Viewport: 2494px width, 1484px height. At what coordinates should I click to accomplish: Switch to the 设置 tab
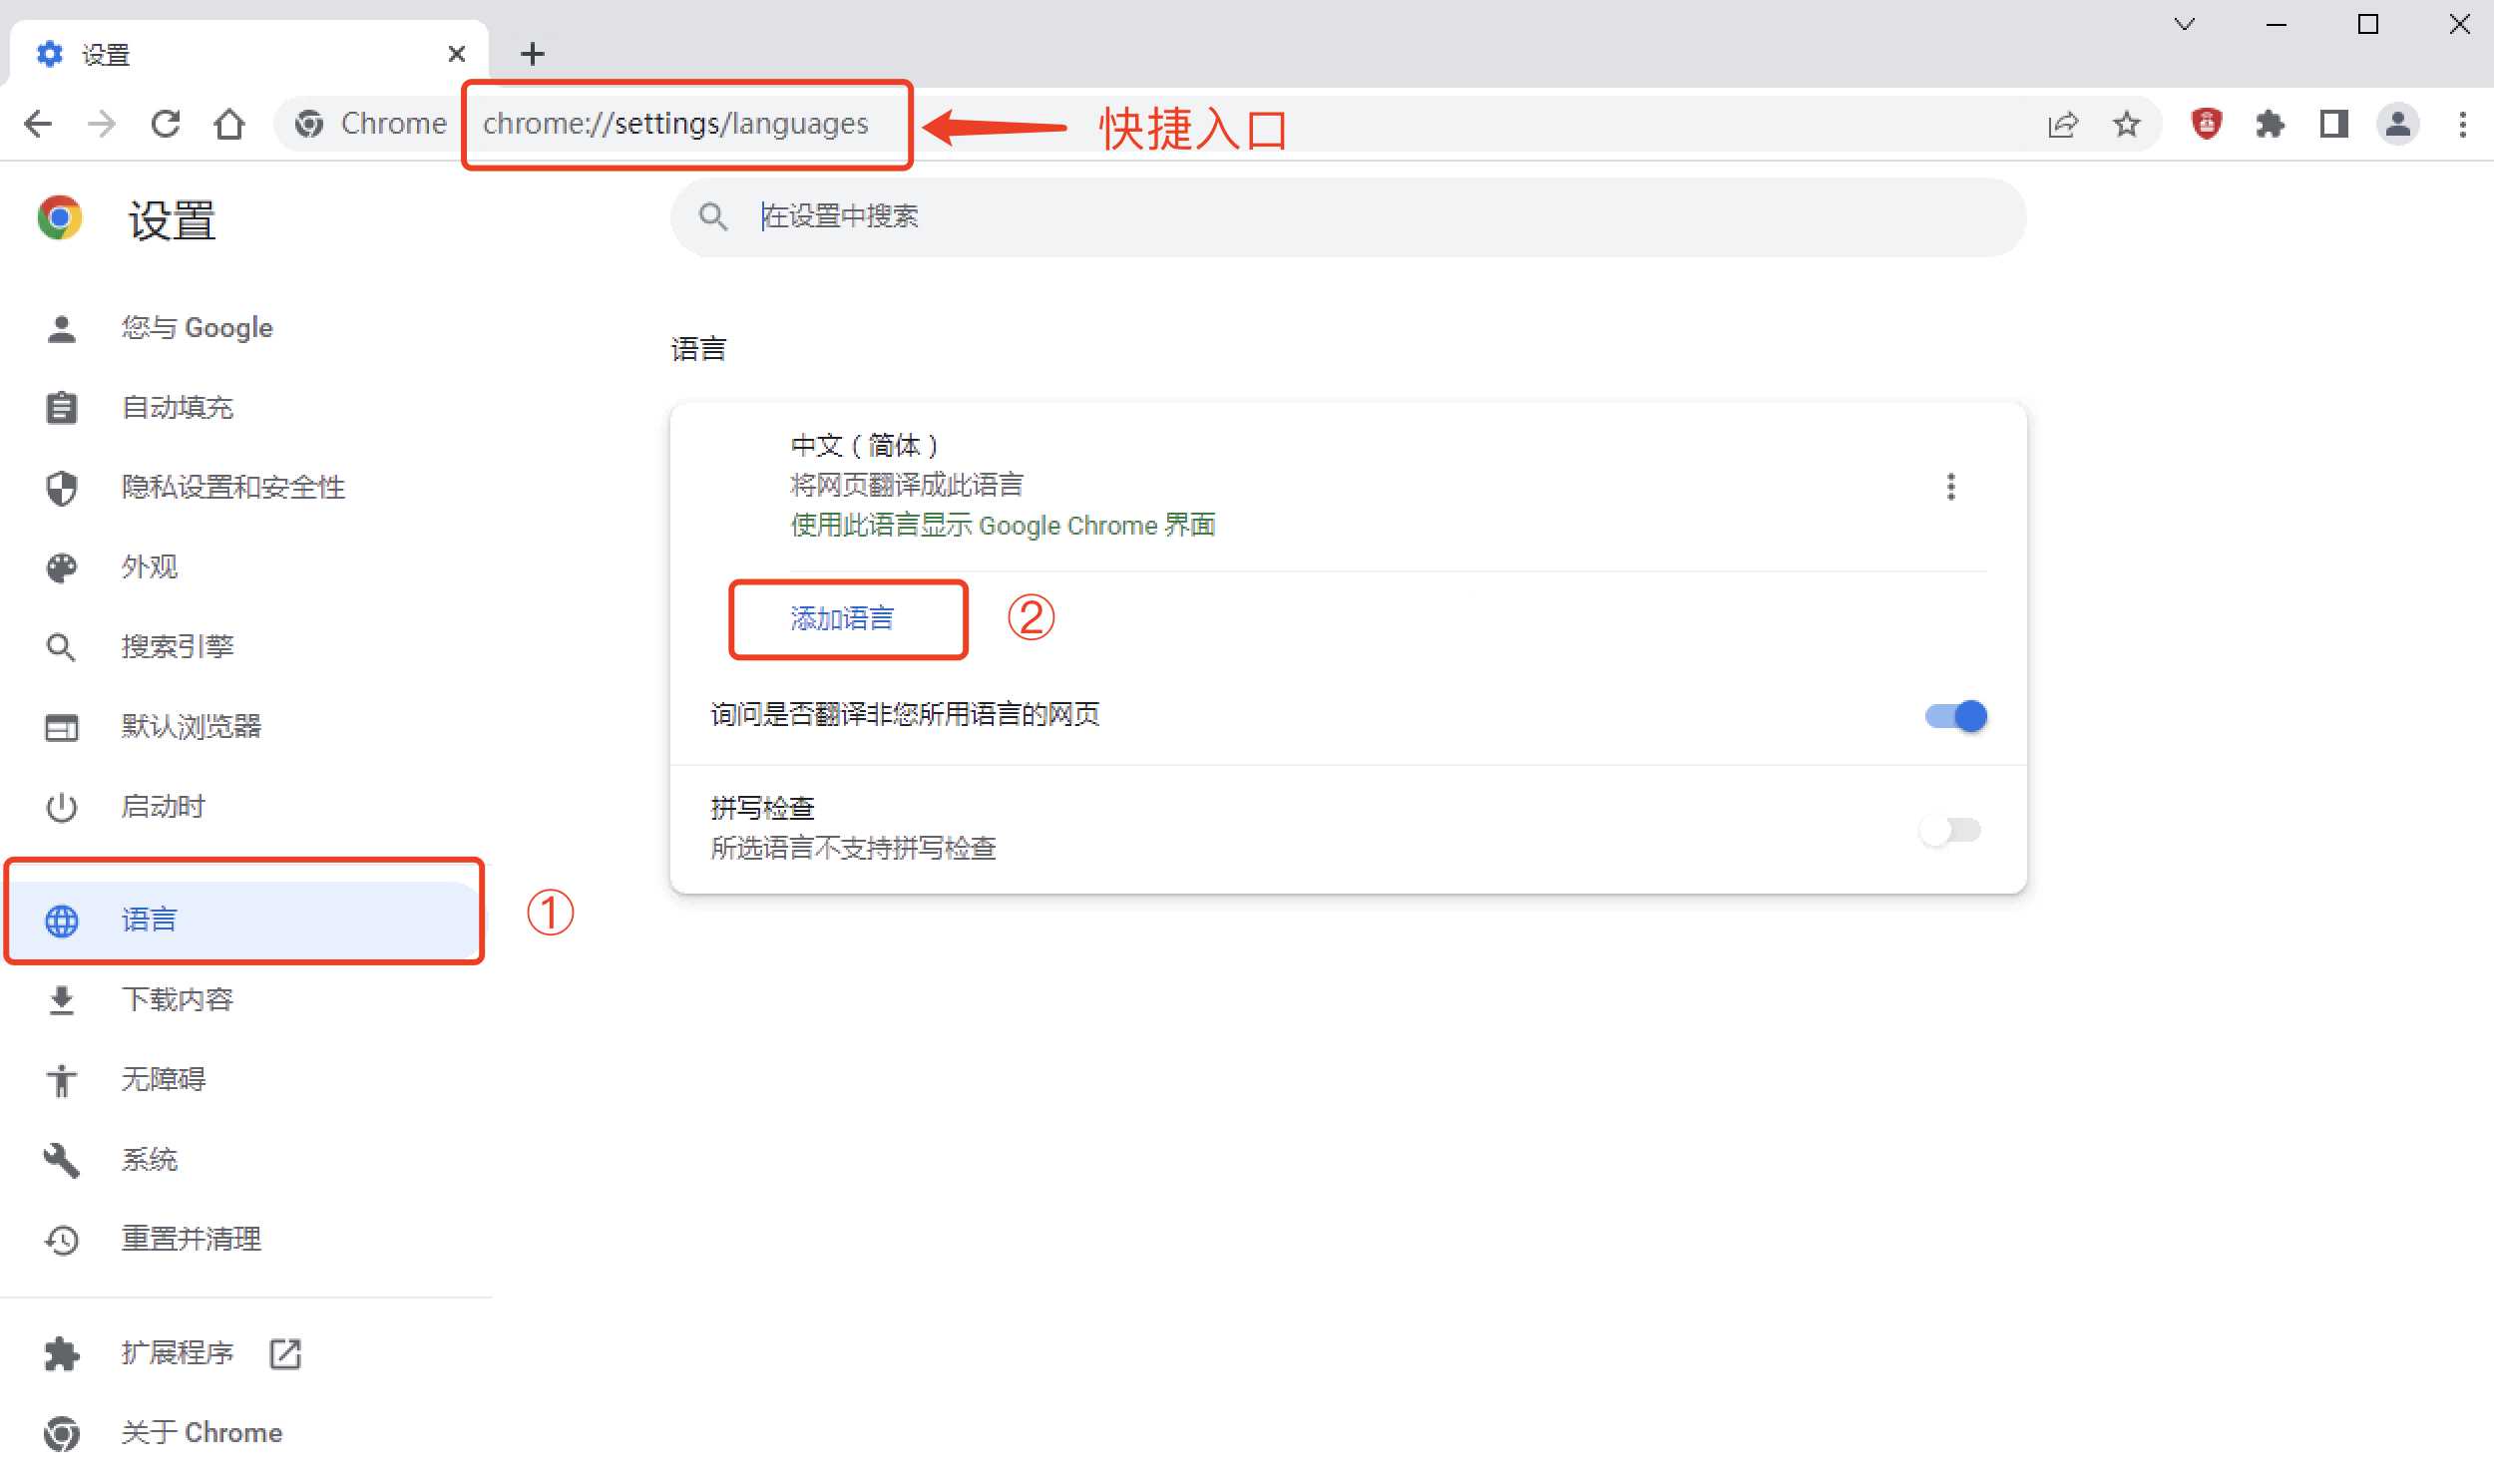click(x=105, y=54)
